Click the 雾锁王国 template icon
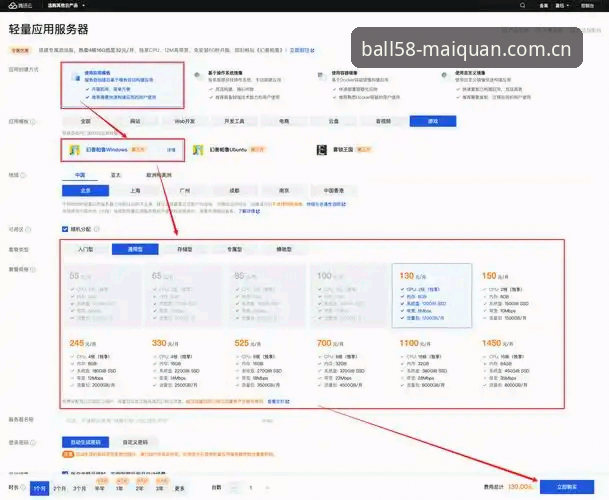609x500 pixels. coord(322,150)
